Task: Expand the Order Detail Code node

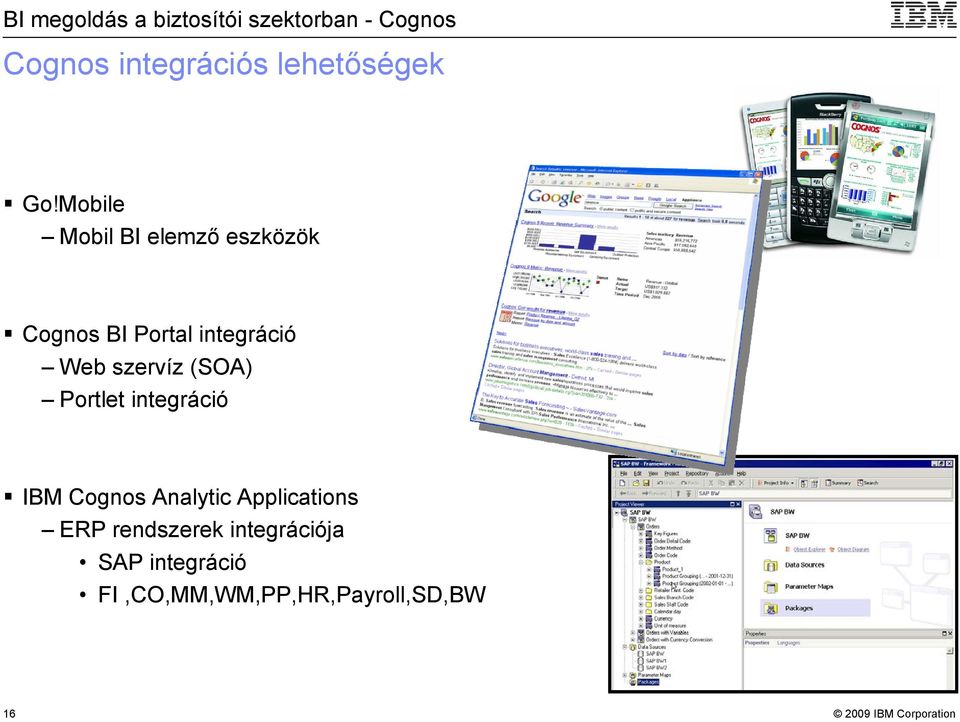Action: click(641, 541)
